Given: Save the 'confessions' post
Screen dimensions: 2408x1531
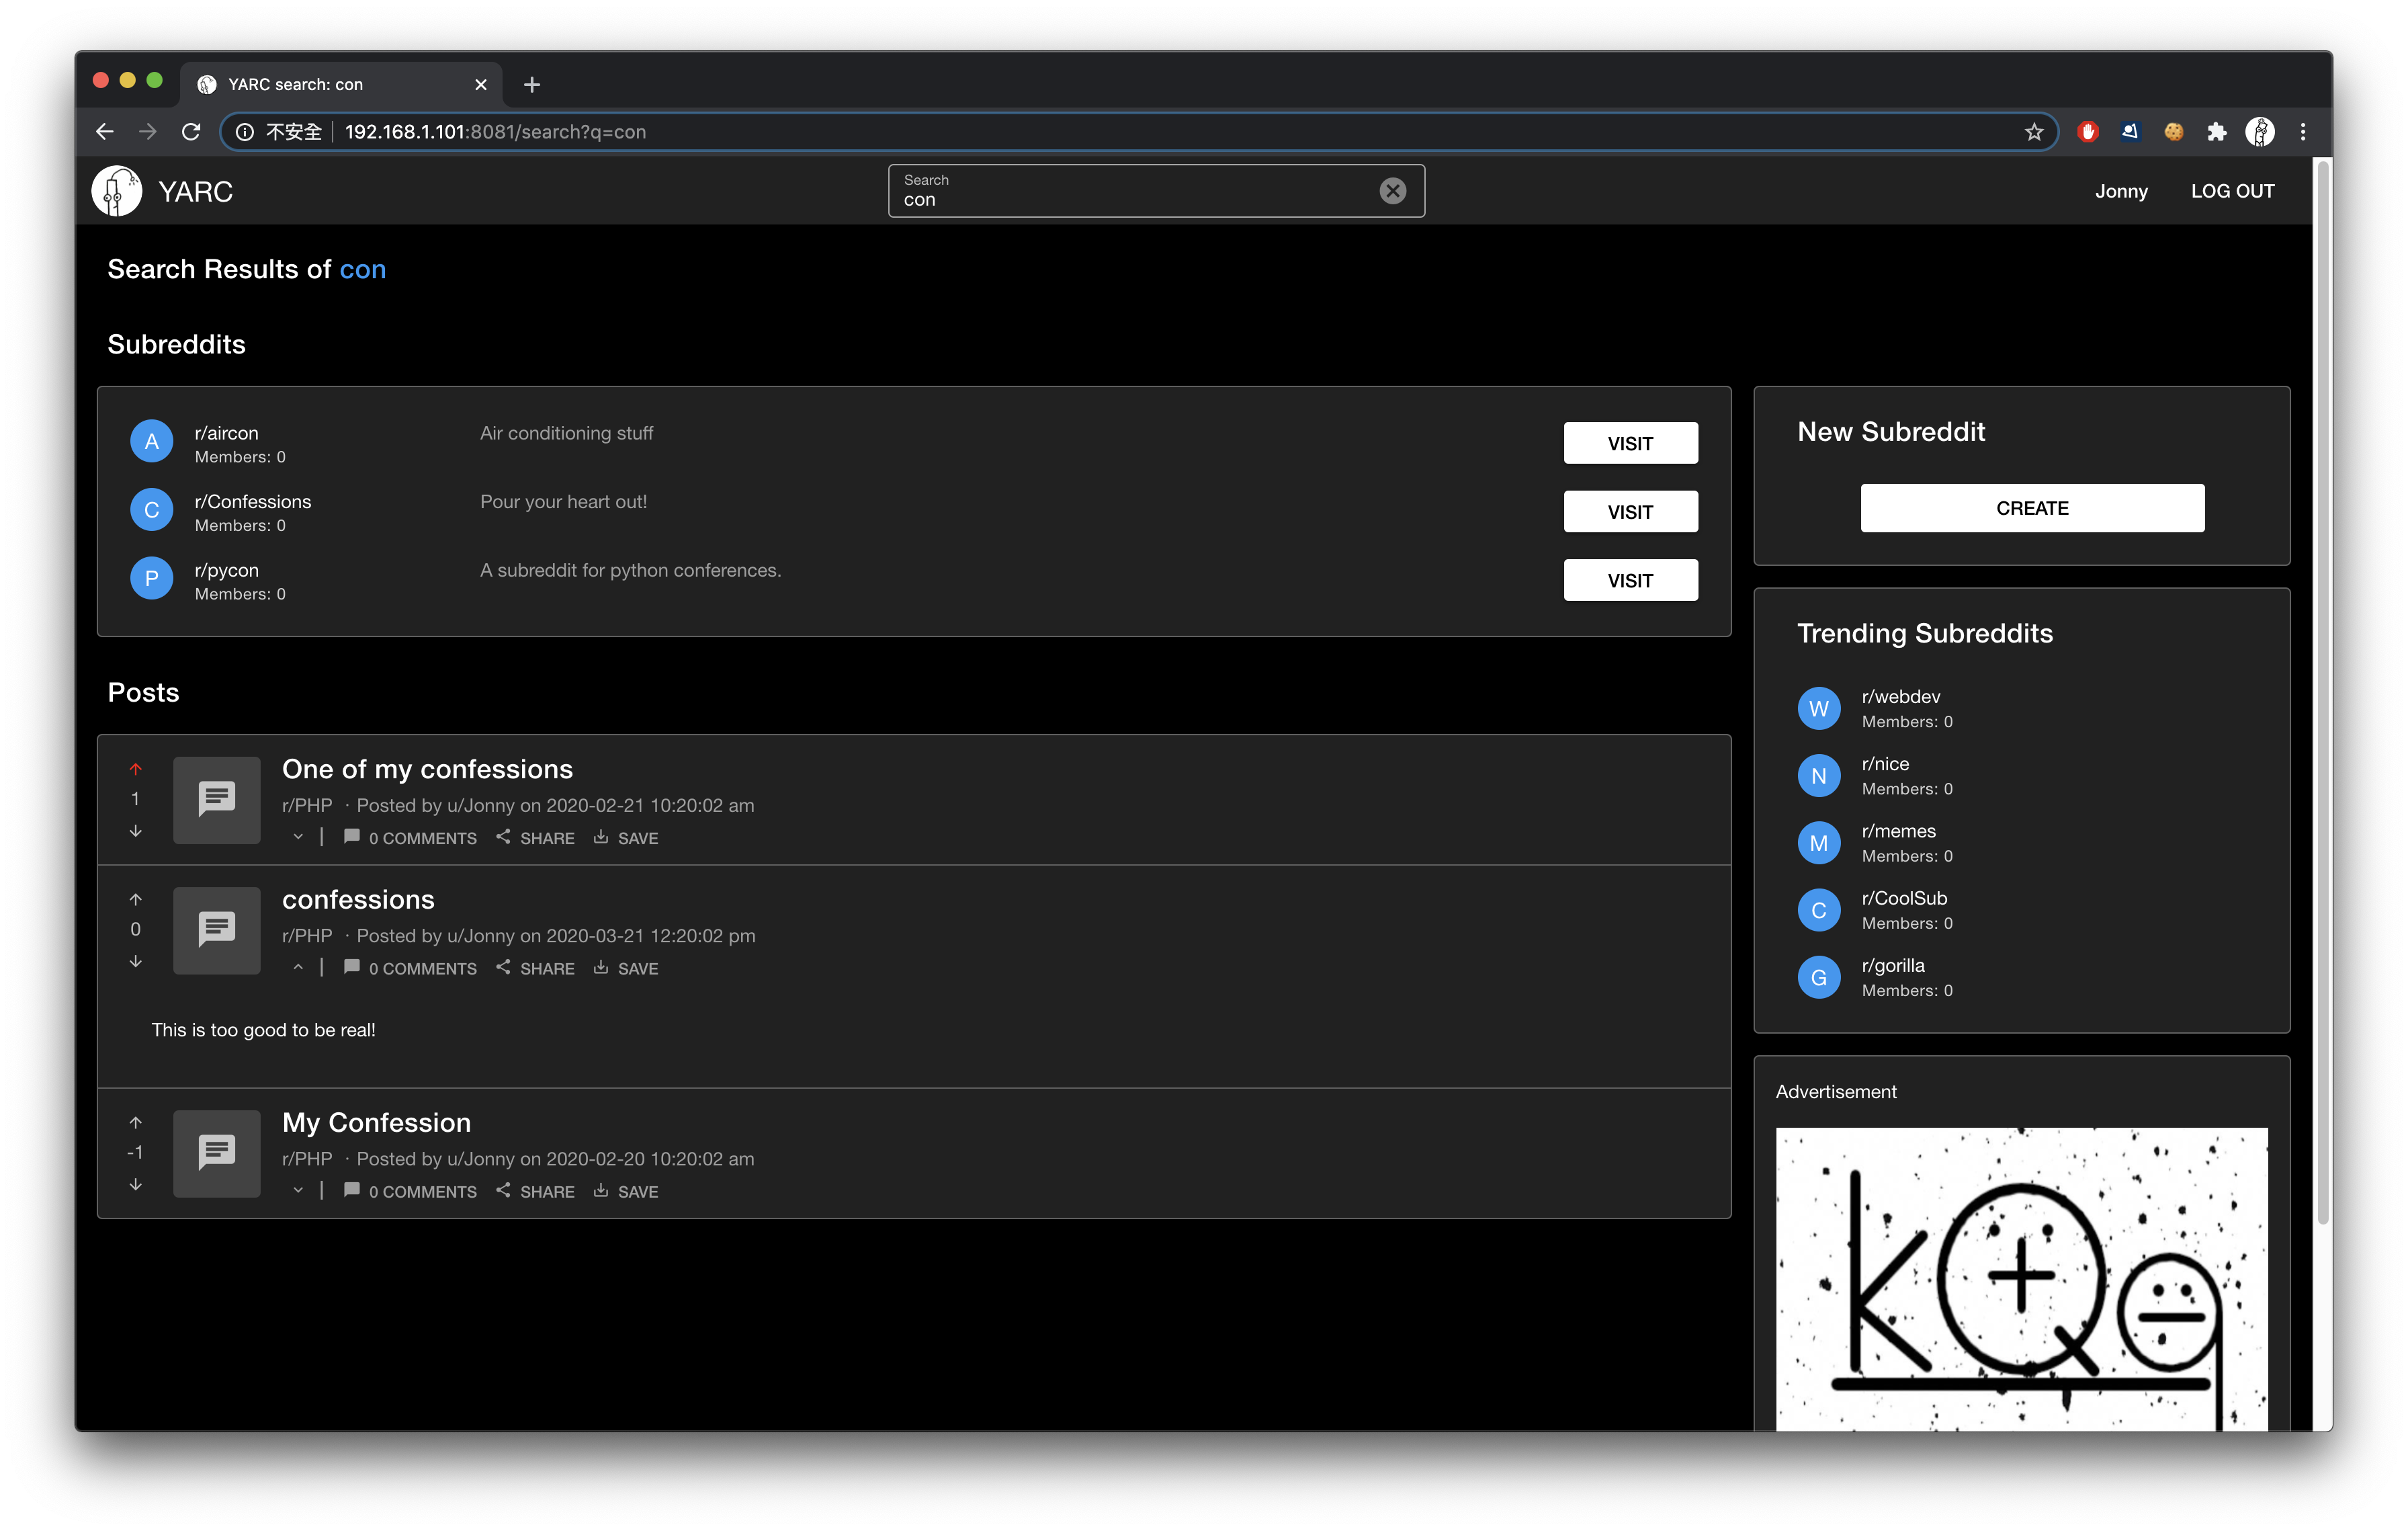Looking at the screenshot, I should click(x=626, y=967).
